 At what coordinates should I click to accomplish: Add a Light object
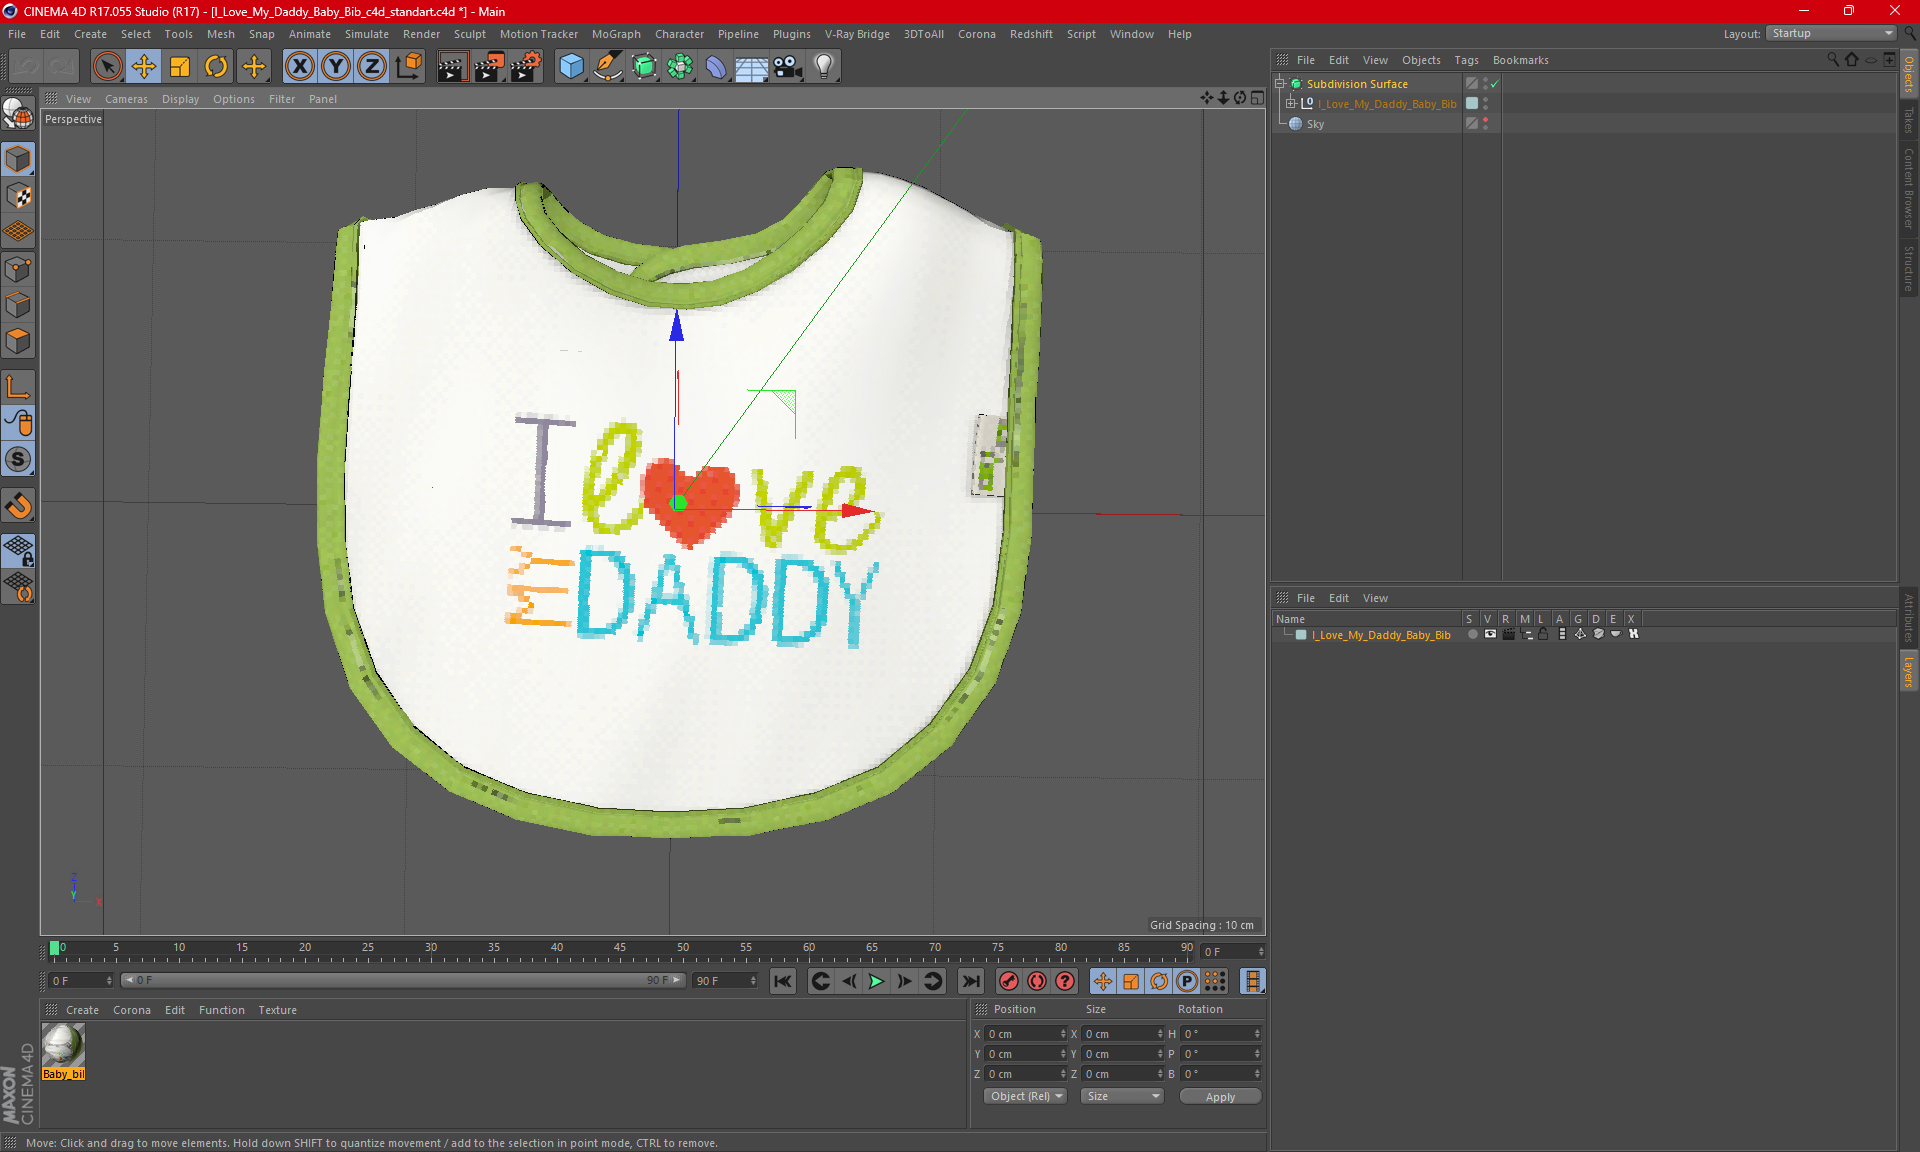[824, 67]
